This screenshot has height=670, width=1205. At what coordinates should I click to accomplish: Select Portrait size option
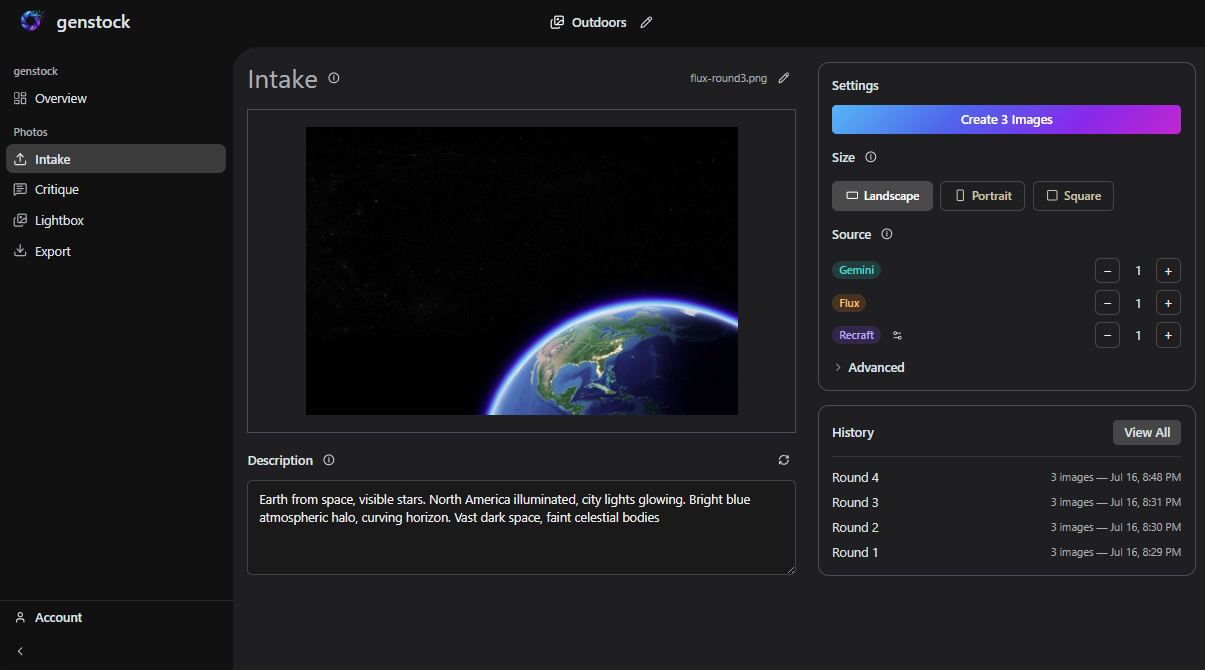(983, 196)
